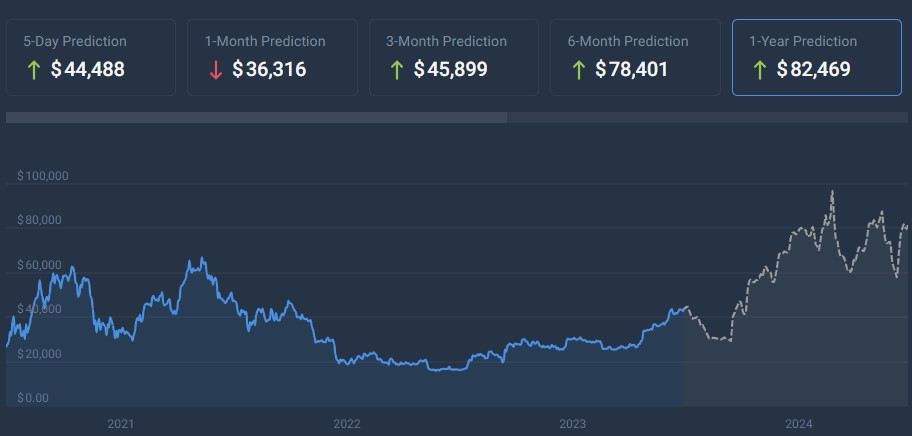Click the $82,469 predicted price value

tap(814, 70)
